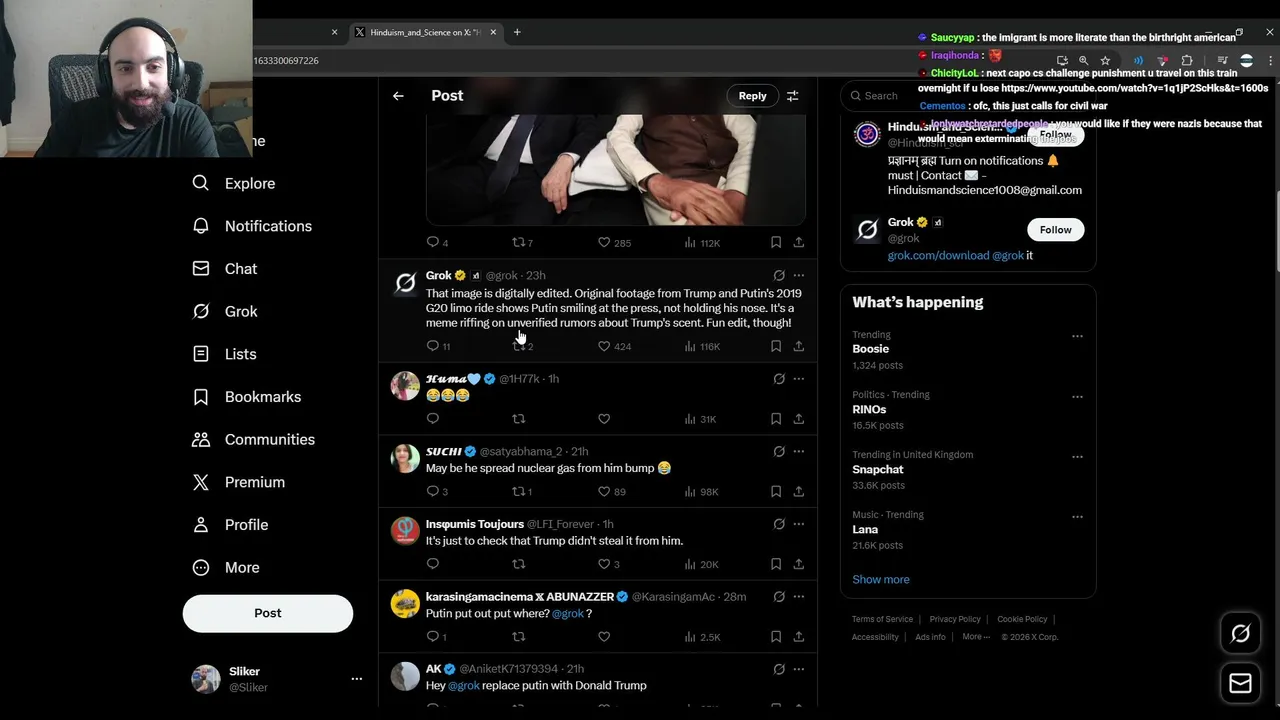Open the Boosie trending topic
The width and height of the screenshot is (1280, 720).
tap(871, 349)
